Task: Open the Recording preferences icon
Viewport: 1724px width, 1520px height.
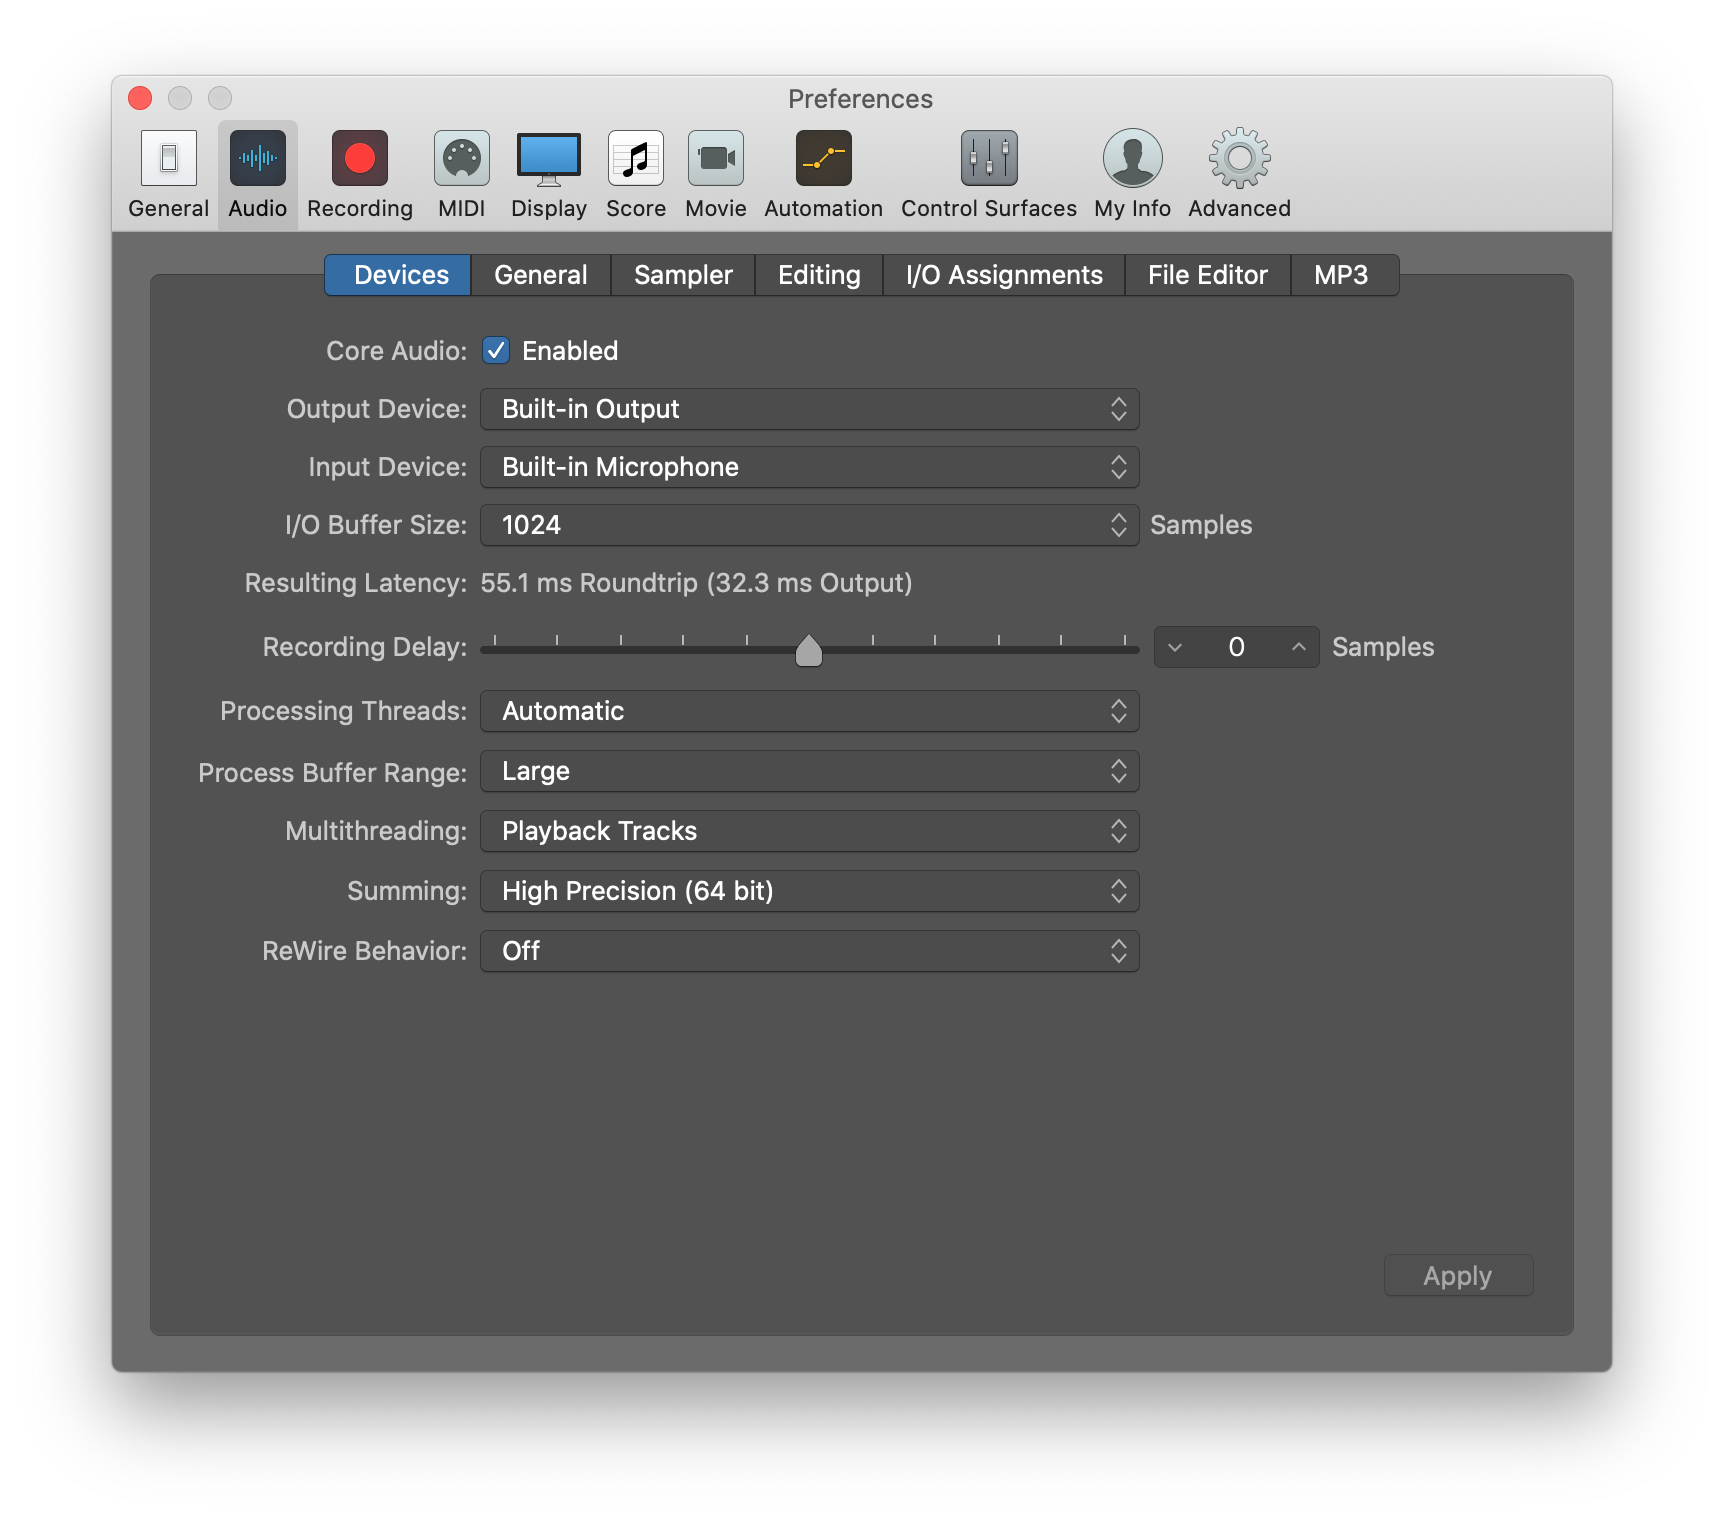Action: [358, 173]
